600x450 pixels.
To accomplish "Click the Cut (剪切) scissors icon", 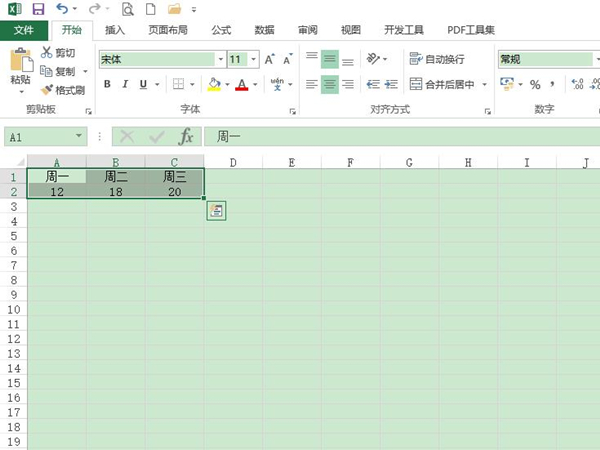I will click(46, 52).
